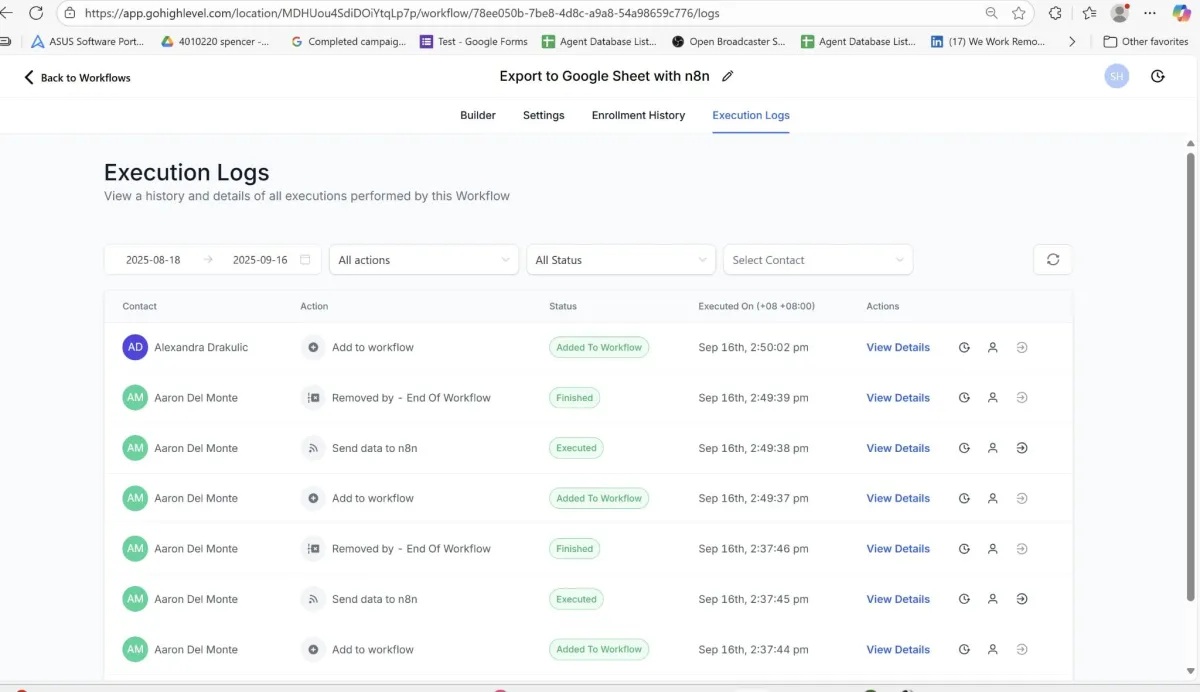Open ASUS Software Port... bookmark

[x=88, y=42]
